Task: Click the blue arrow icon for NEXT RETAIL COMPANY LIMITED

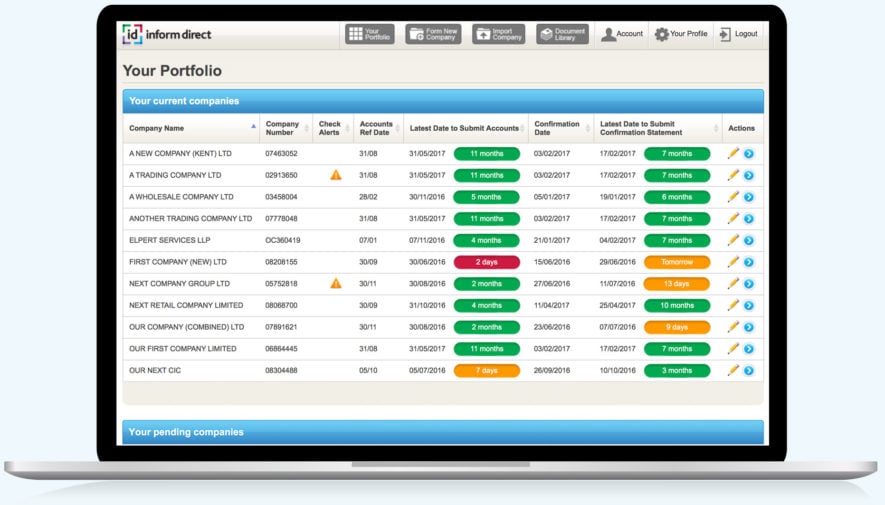Action: 748,306
